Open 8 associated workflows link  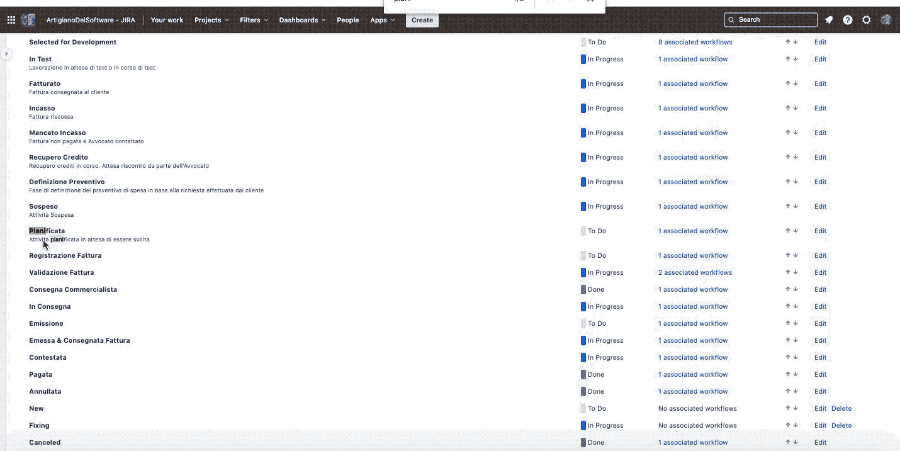[695, 43]
